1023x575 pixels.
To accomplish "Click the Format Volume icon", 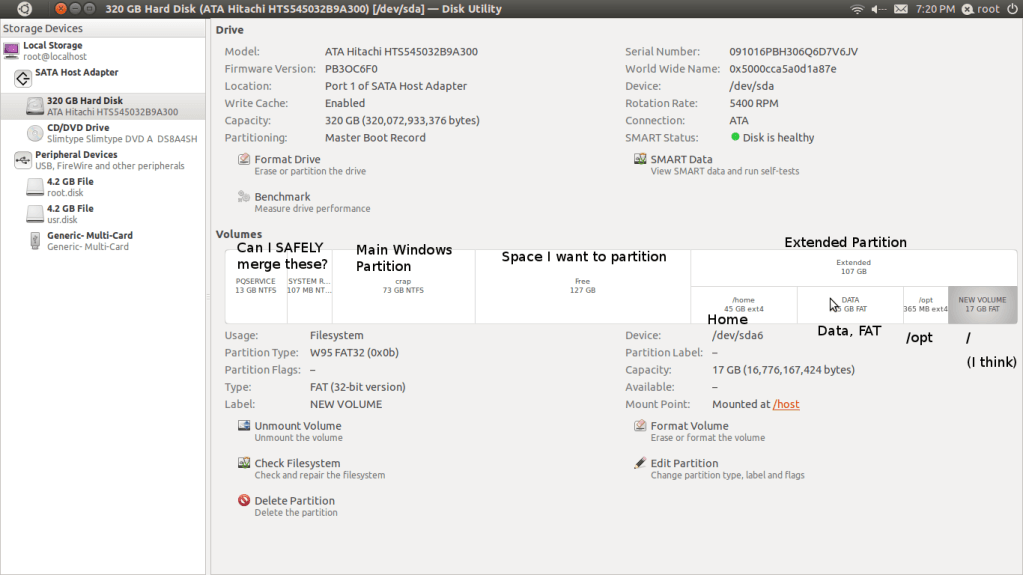I will (x=640, y=426).
